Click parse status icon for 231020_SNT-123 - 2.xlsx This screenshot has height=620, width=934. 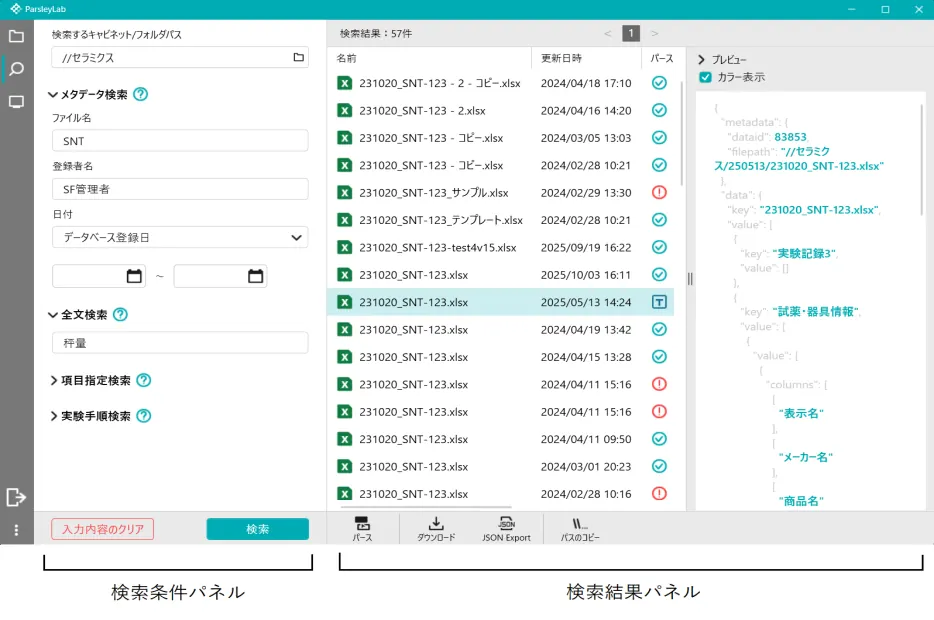click(x=659, y=110)
